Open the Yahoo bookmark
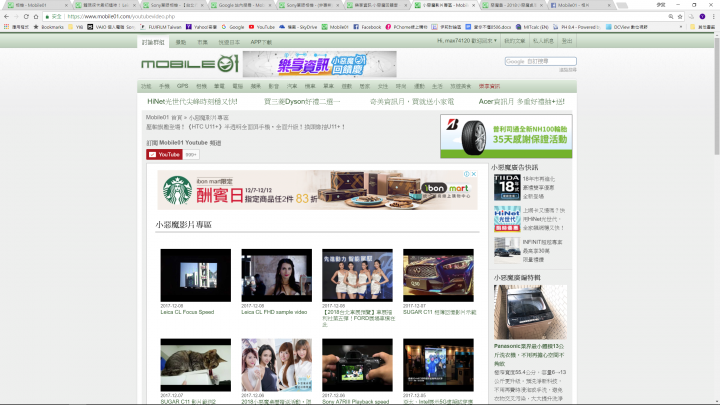Viewport: 720px width, 405px height. click(x=201, y=27)
